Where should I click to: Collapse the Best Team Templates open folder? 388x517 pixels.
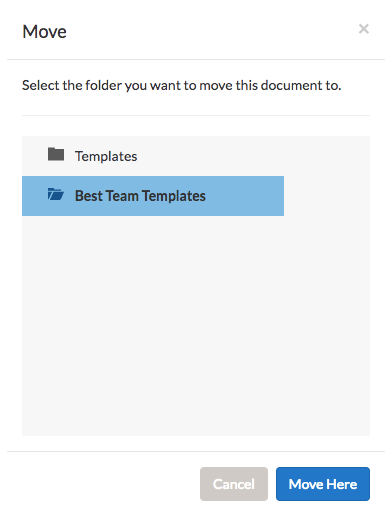[x=56, y=194]
